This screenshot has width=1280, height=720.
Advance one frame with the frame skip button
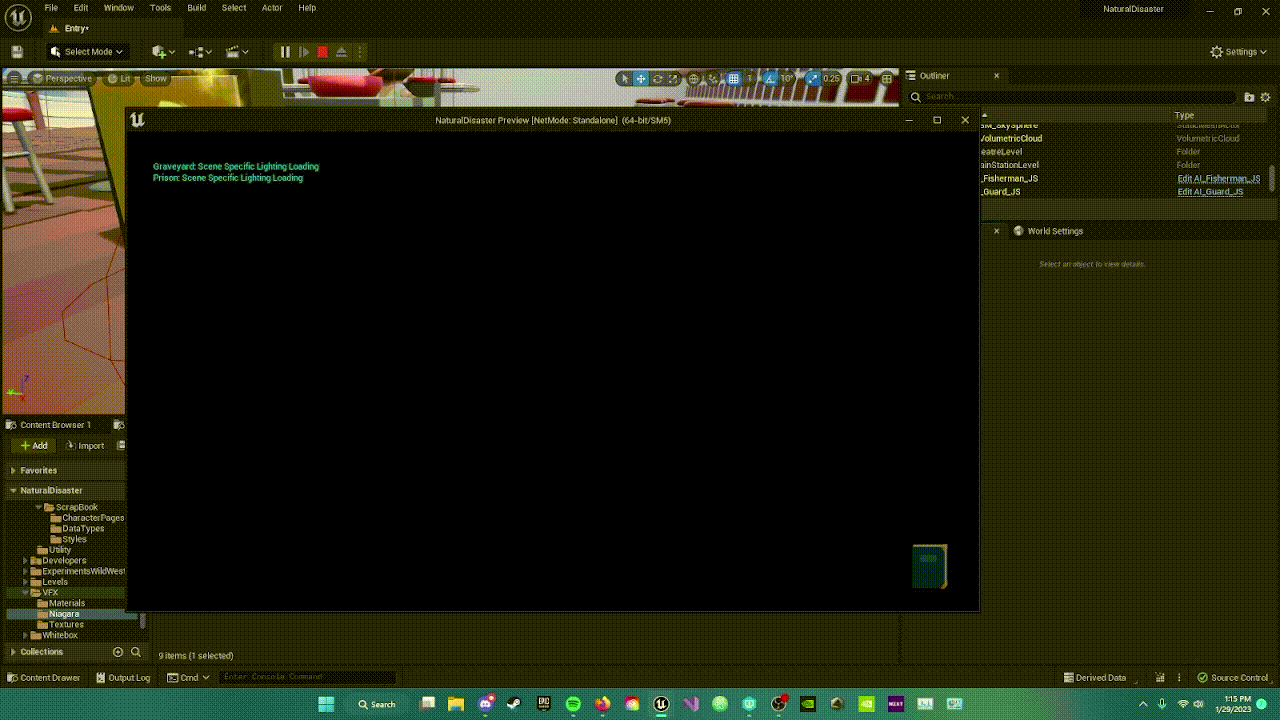304,52
